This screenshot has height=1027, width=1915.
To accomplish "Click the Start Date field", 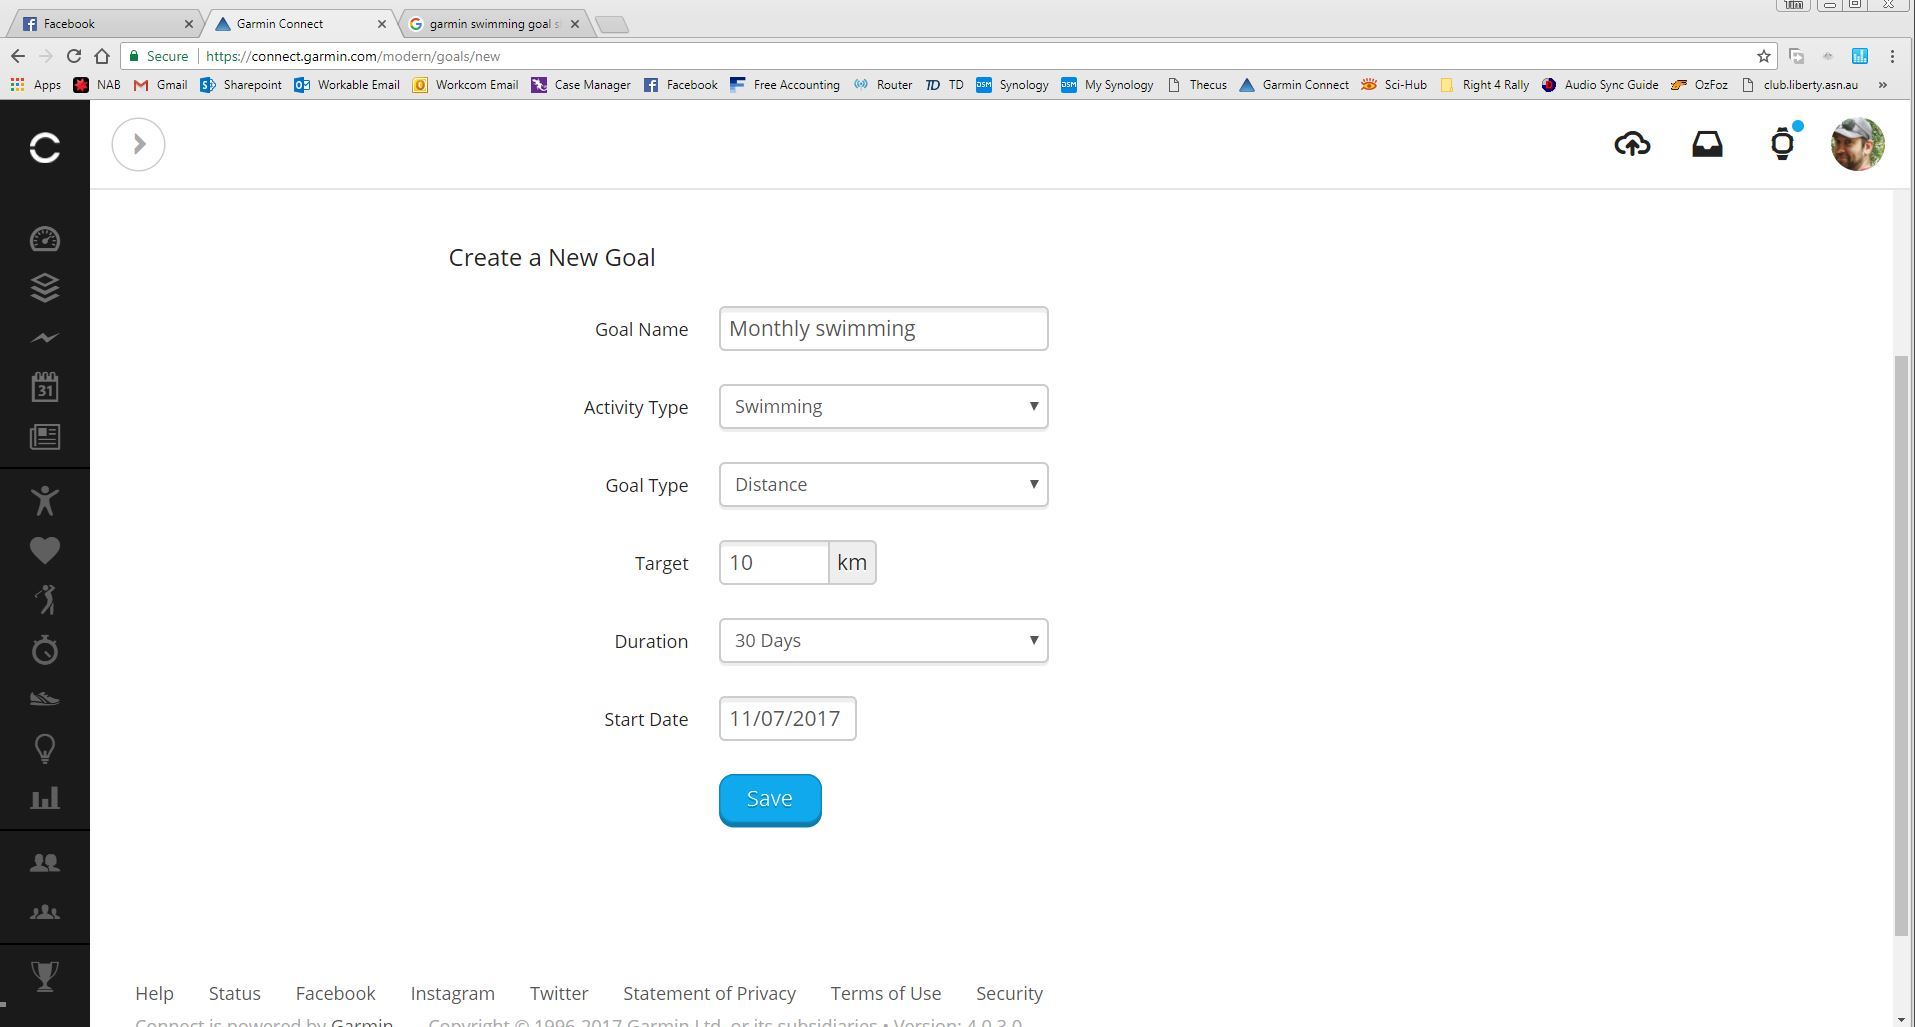I will [x=786, y=719].
